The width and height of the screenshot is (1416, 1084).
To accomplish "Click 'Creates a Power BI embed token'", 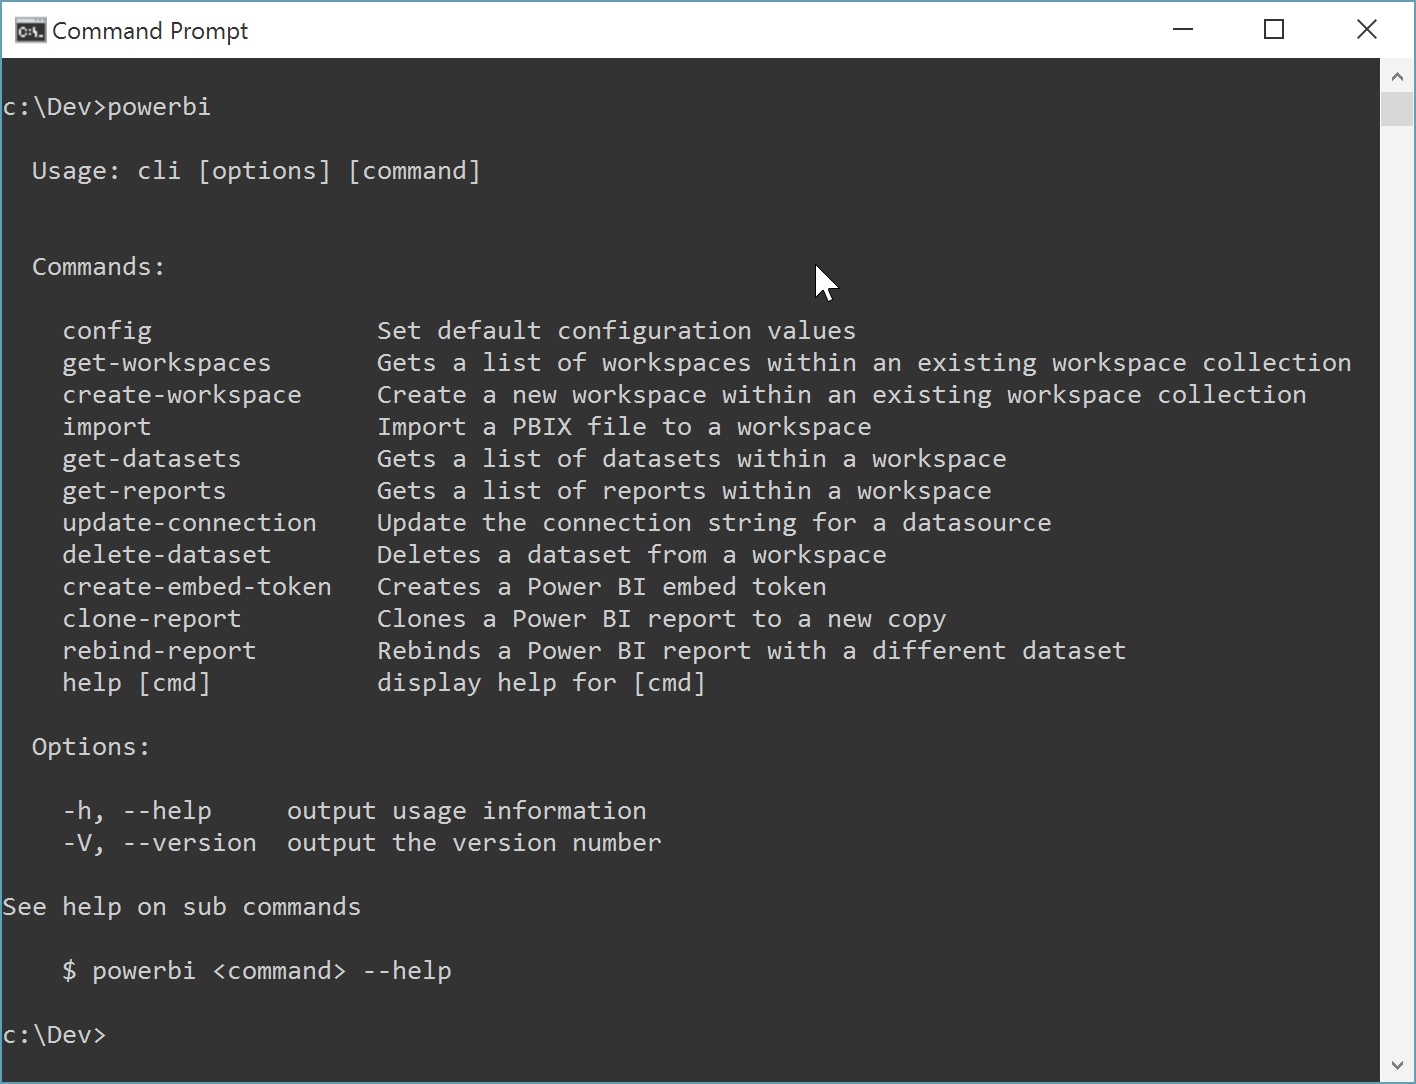I will (x=602, y=587).
